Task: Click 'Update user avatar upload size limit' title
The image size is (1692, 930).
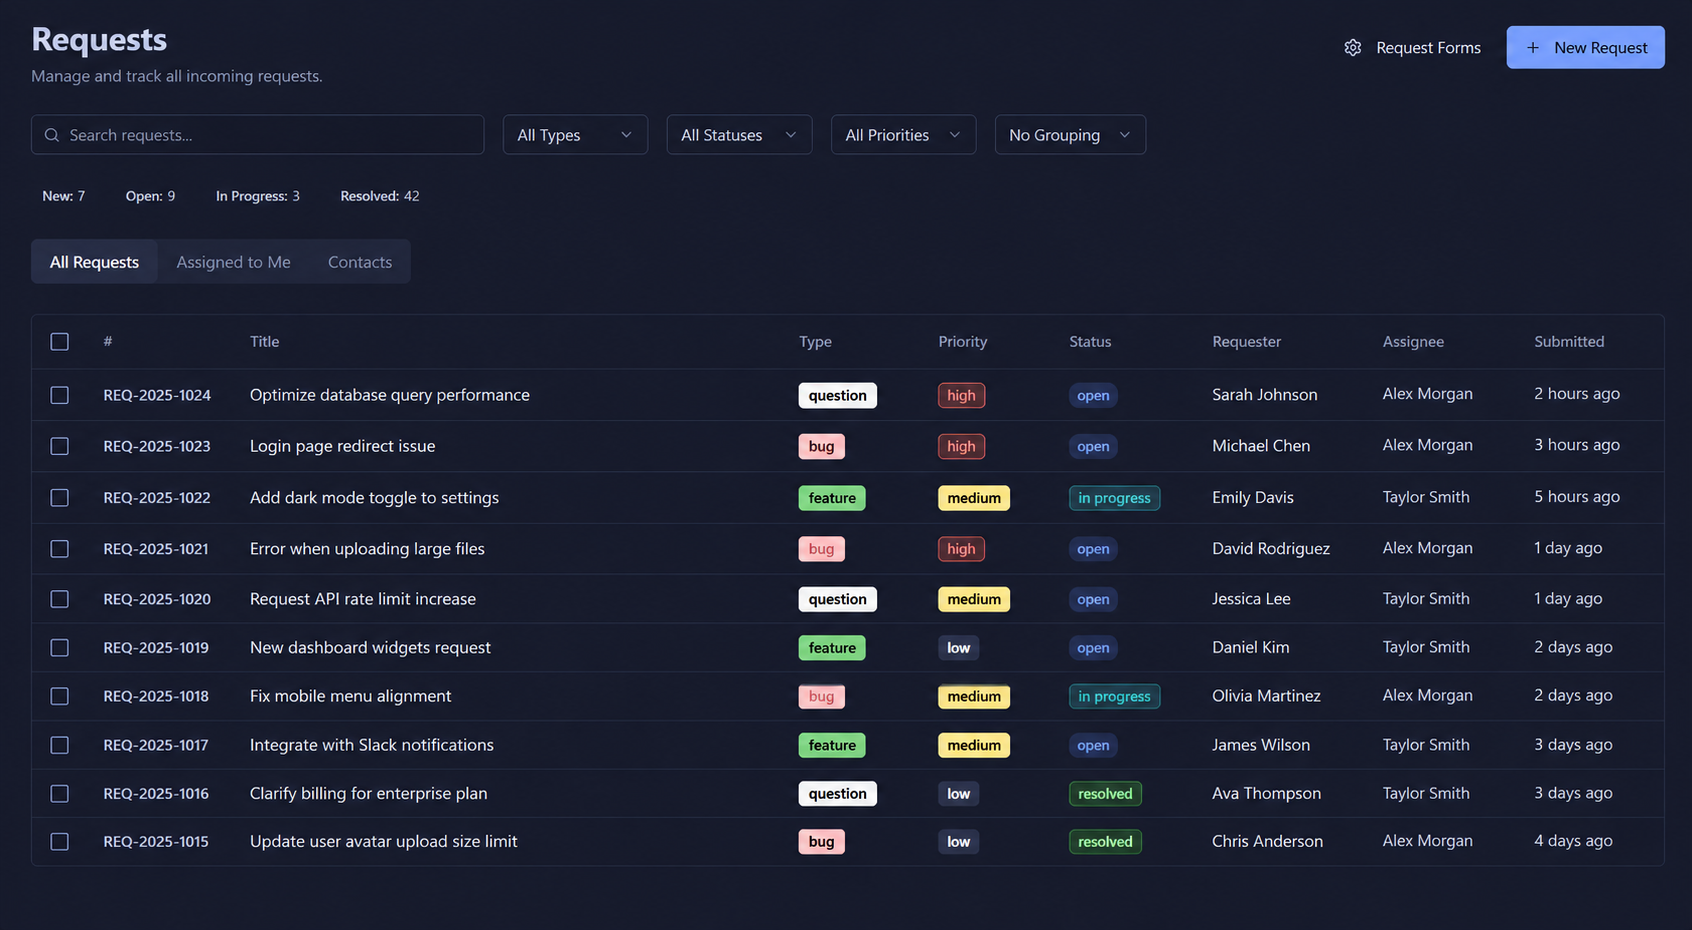Action: point(384,842)
